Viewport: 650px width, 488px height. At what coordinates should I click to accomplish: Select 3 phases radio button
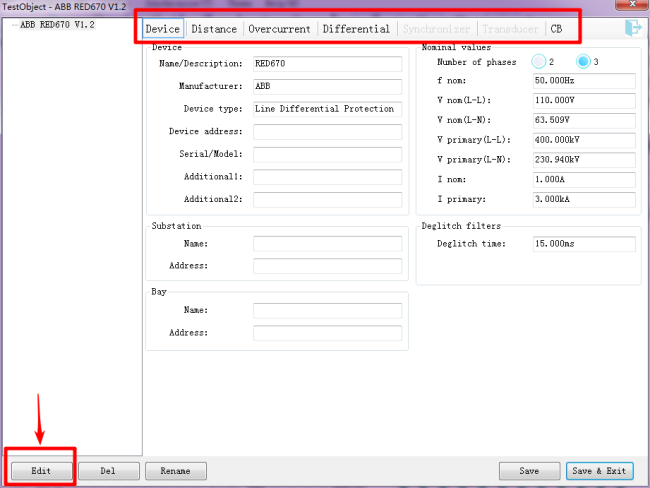584,62
